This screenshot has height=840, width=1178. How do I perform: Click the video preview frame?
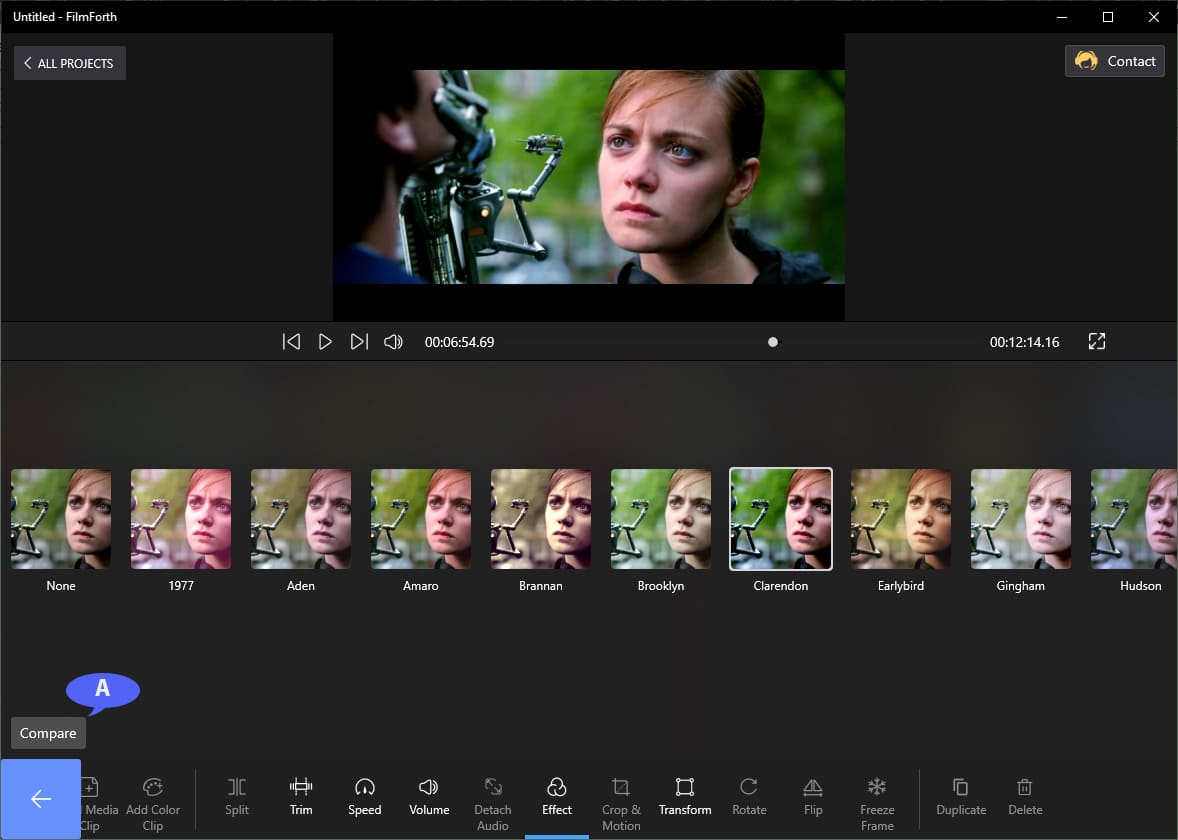(x=589, y=177)
